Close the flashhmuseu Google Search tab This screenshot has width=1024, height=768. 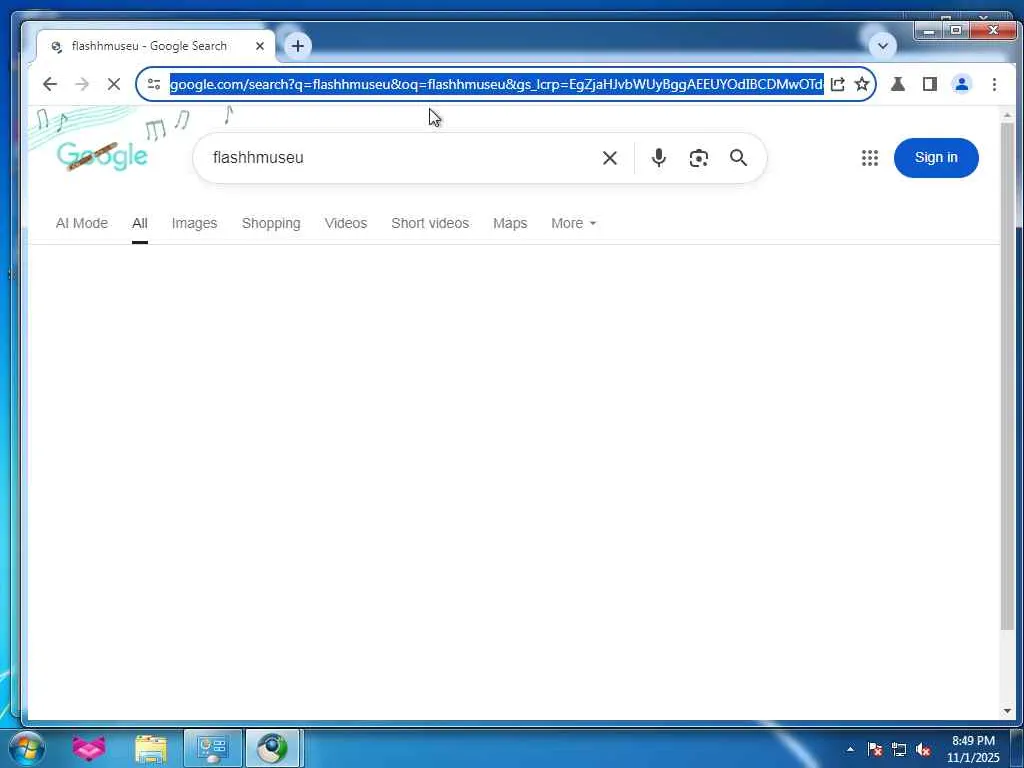tap(260, 46)
